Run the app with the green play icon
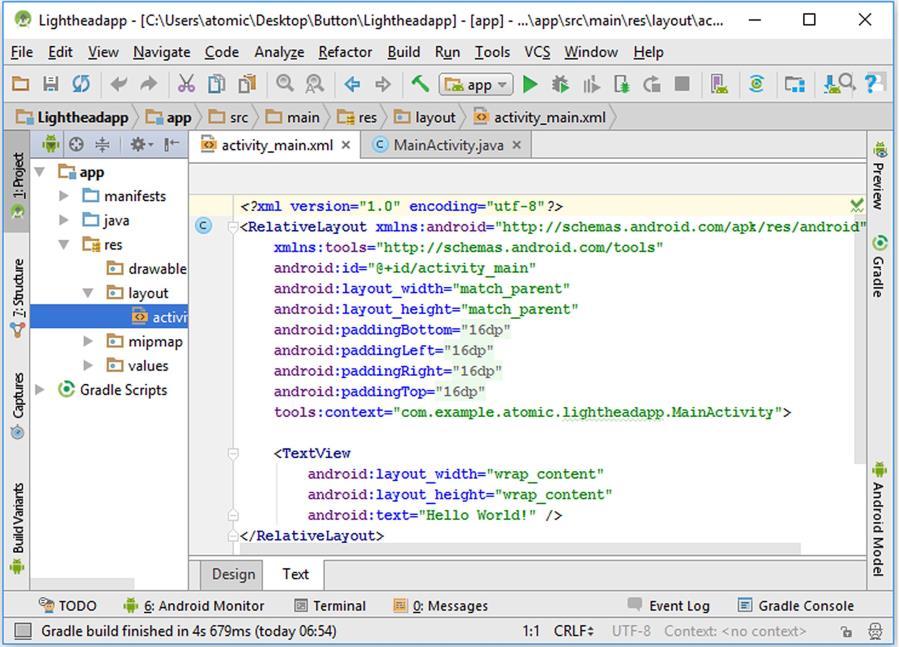The width and height of the screenshot is (899, 647). (x=530, y=85)
